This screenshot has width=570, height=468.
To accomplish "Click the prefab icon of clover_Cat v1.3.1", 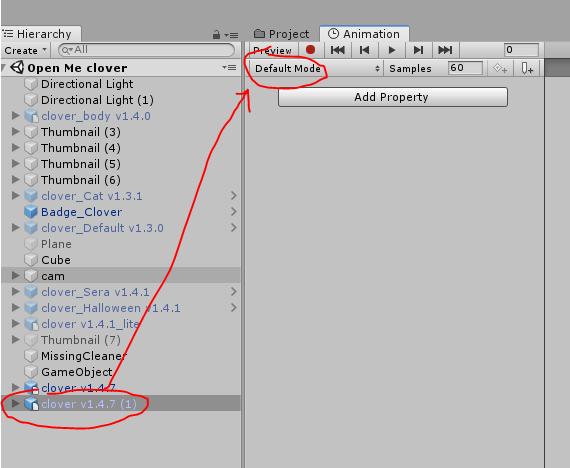I will tap(31, 196).
